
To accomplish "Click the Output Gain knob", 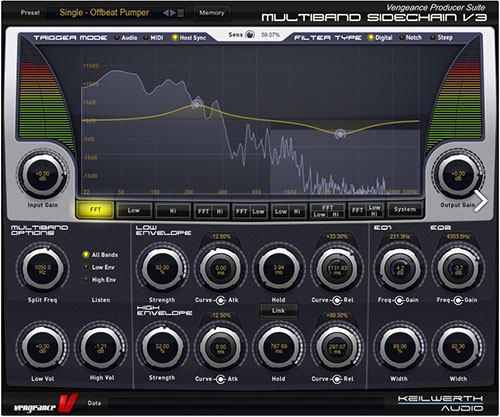I will (x=458, y=175).
